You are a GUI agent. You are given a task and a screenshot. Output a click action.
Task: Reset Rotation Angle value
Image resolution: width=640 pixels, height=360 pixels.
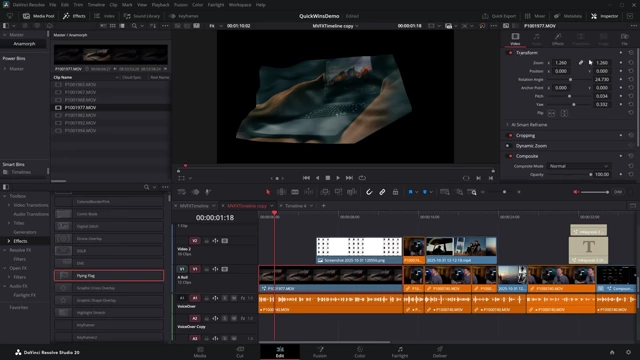[631, 80]
